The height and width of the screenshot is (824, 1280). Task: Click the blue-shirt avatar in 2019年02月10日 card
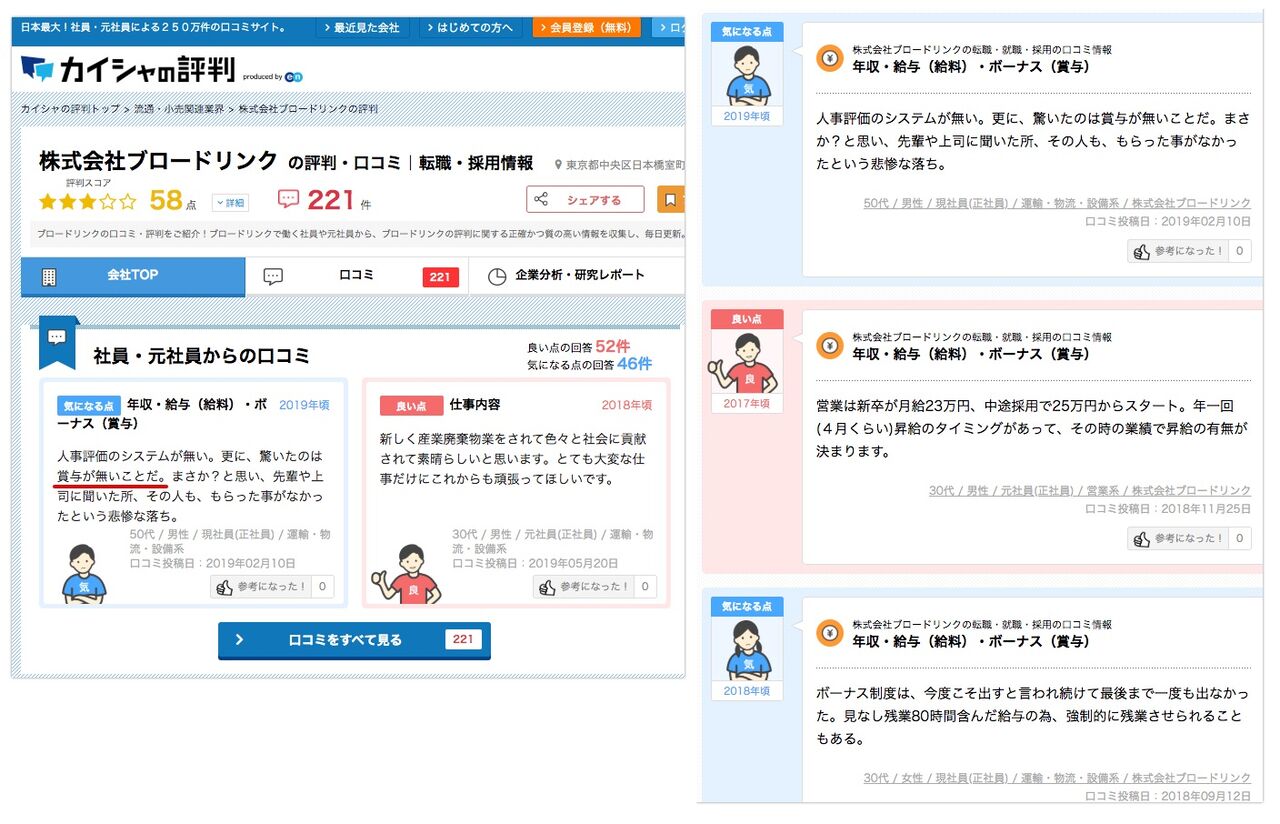[84, 573]
